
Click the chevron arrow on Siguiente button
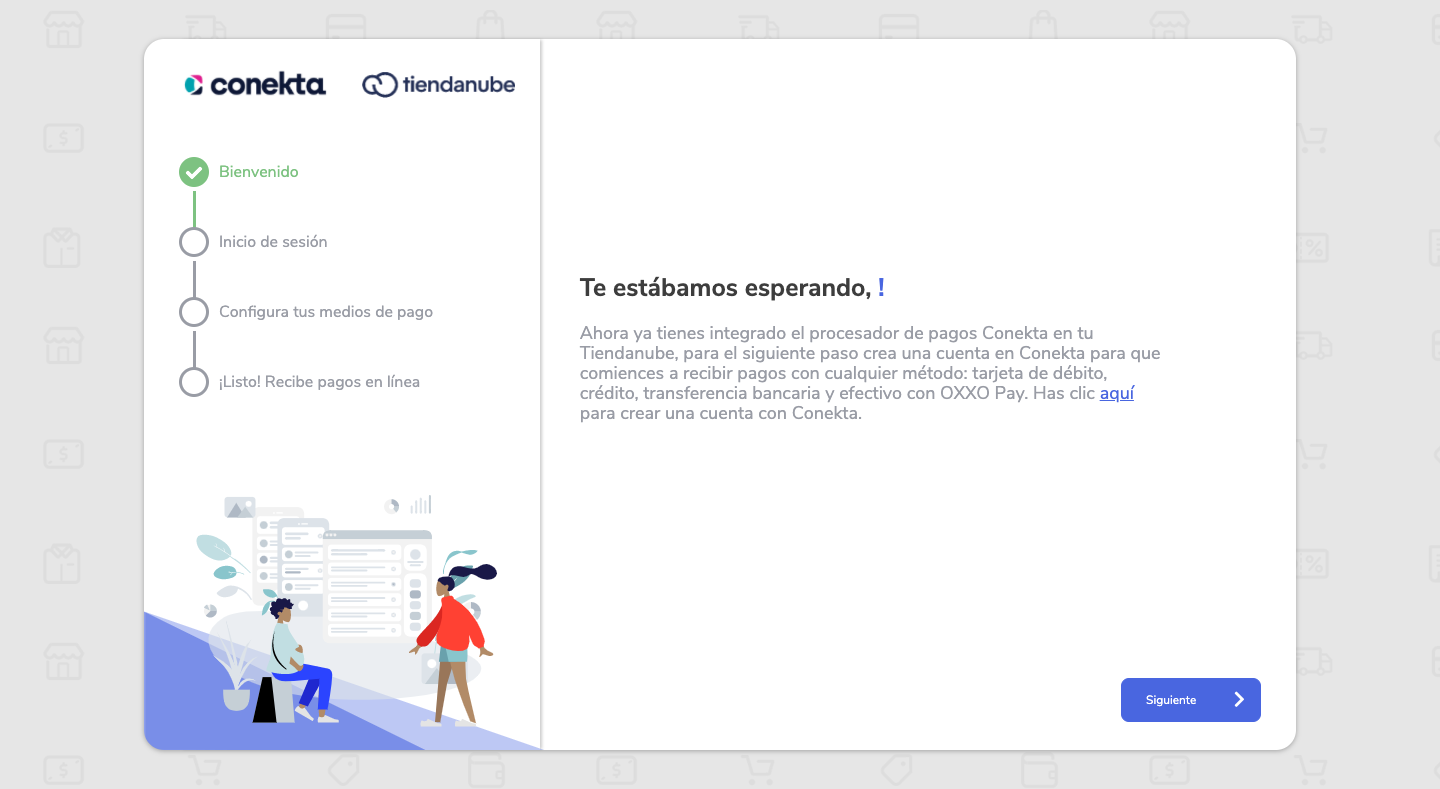click(x=1239, y=700)
